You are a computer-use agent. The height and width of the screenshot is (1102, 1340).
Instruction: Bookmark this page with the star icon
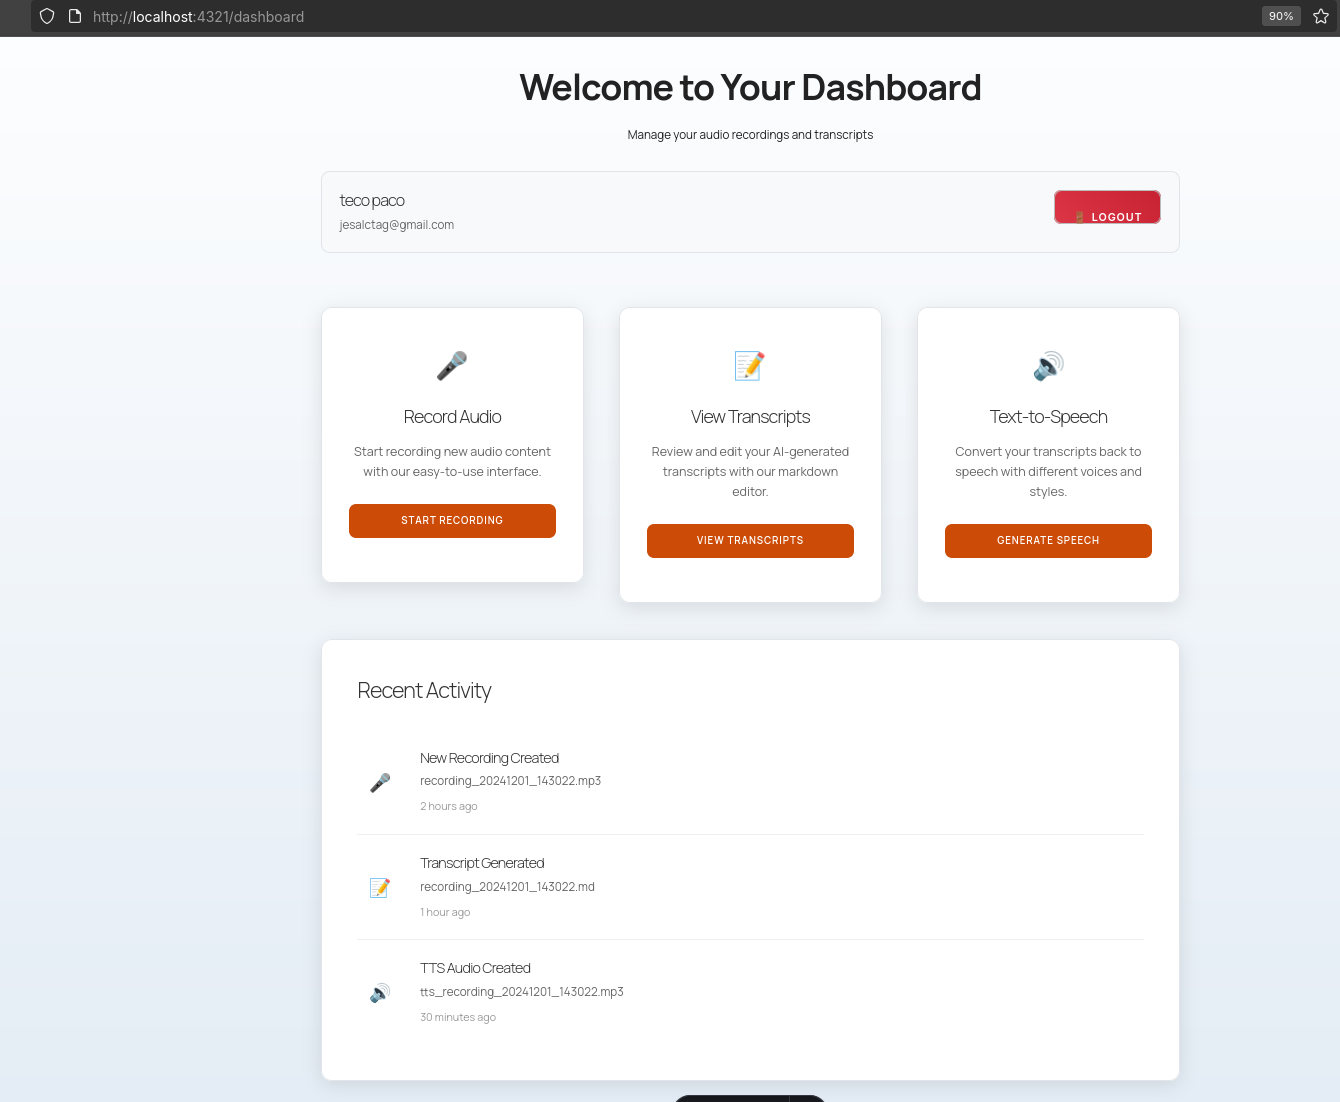pos(1321,16)
